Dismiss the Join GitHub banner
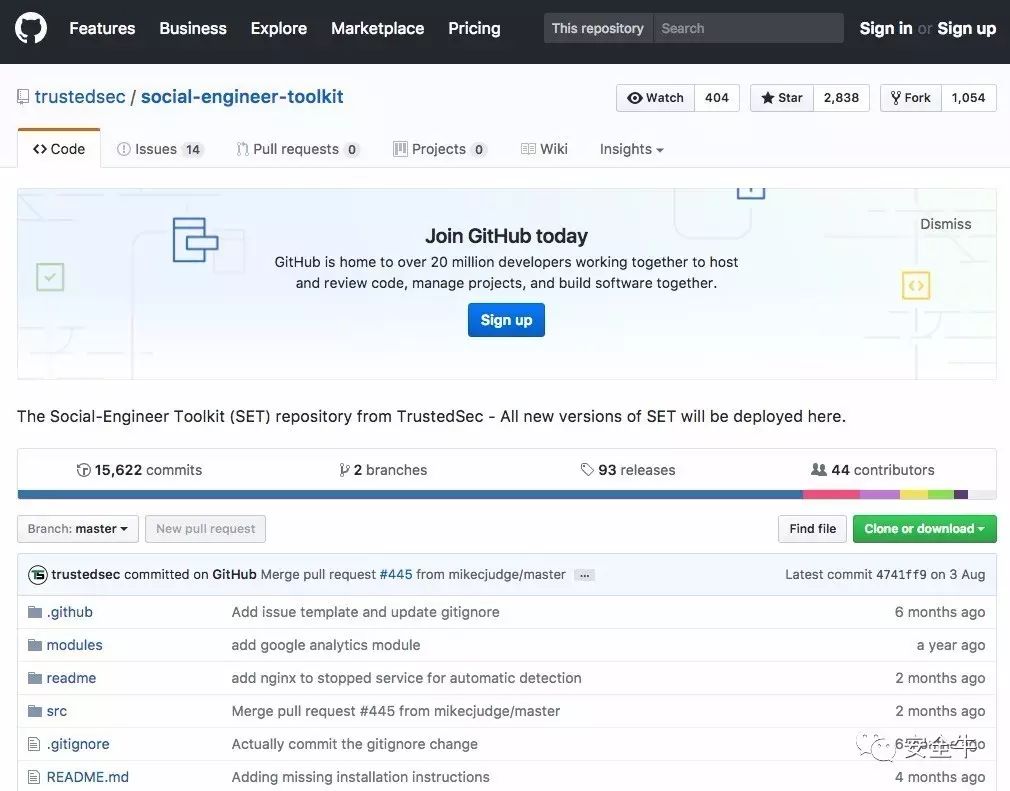Viewport: 1010px width, 791px height. click(946, 224)
